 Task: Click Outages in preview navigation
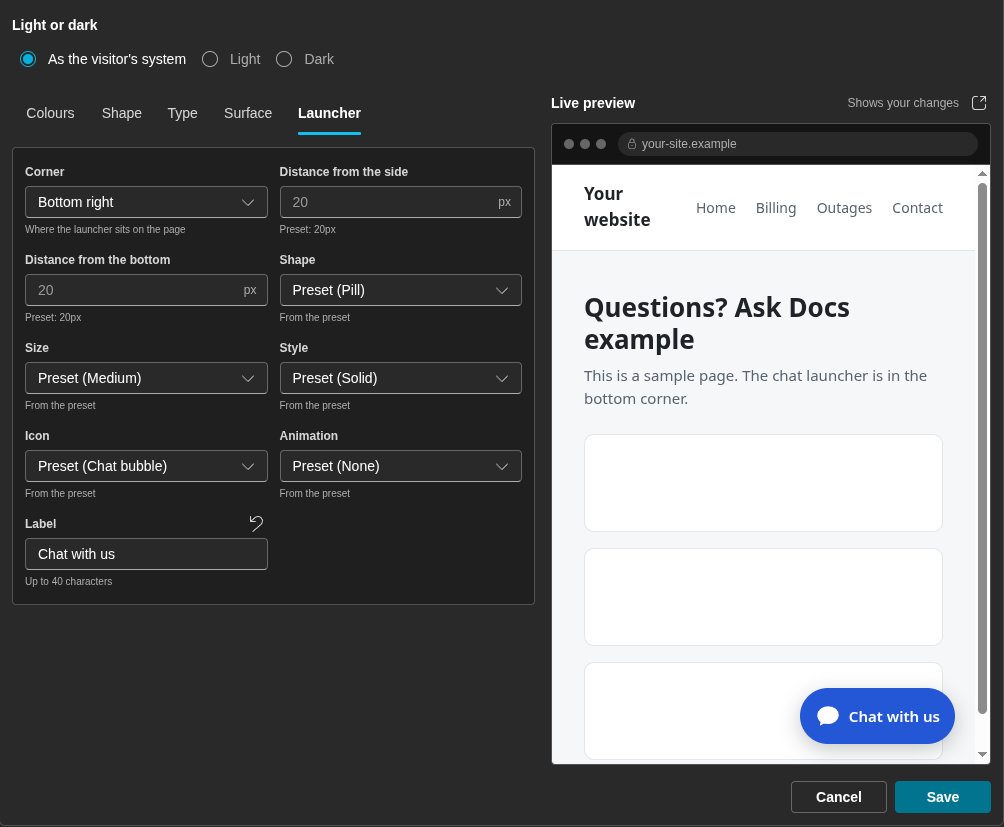(844, 208)
